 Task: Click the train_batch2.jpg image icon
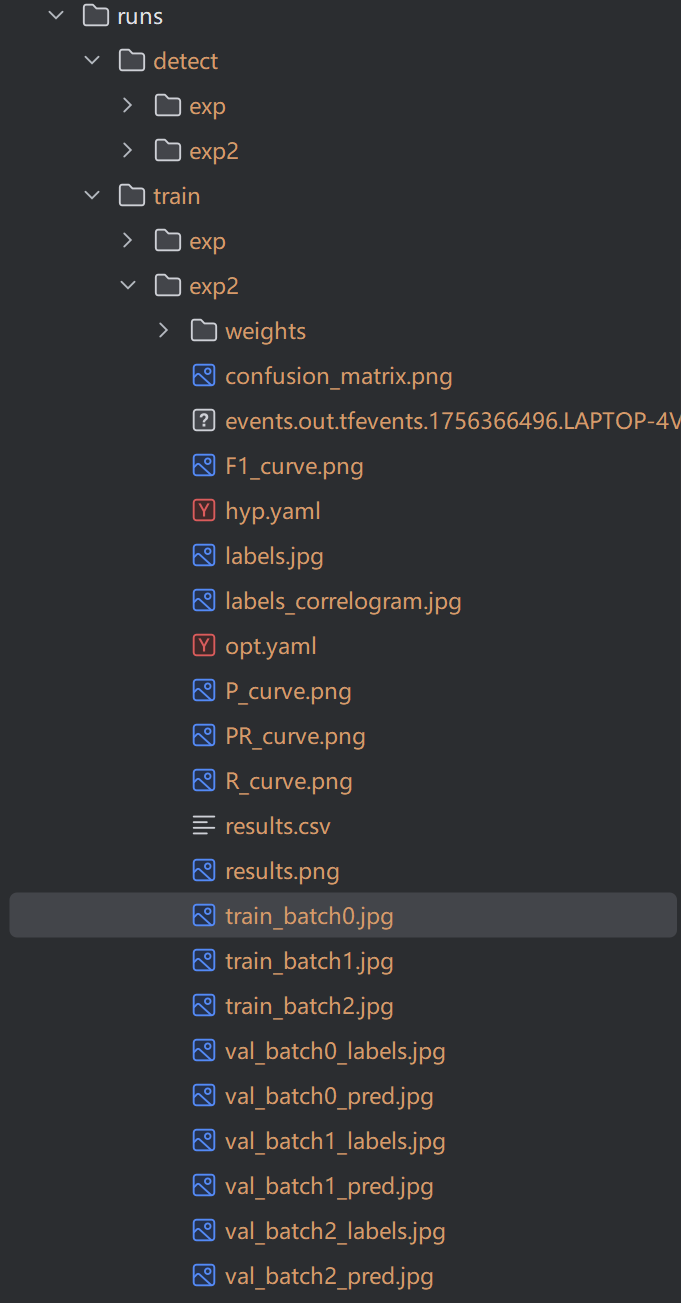[204, 1006]
